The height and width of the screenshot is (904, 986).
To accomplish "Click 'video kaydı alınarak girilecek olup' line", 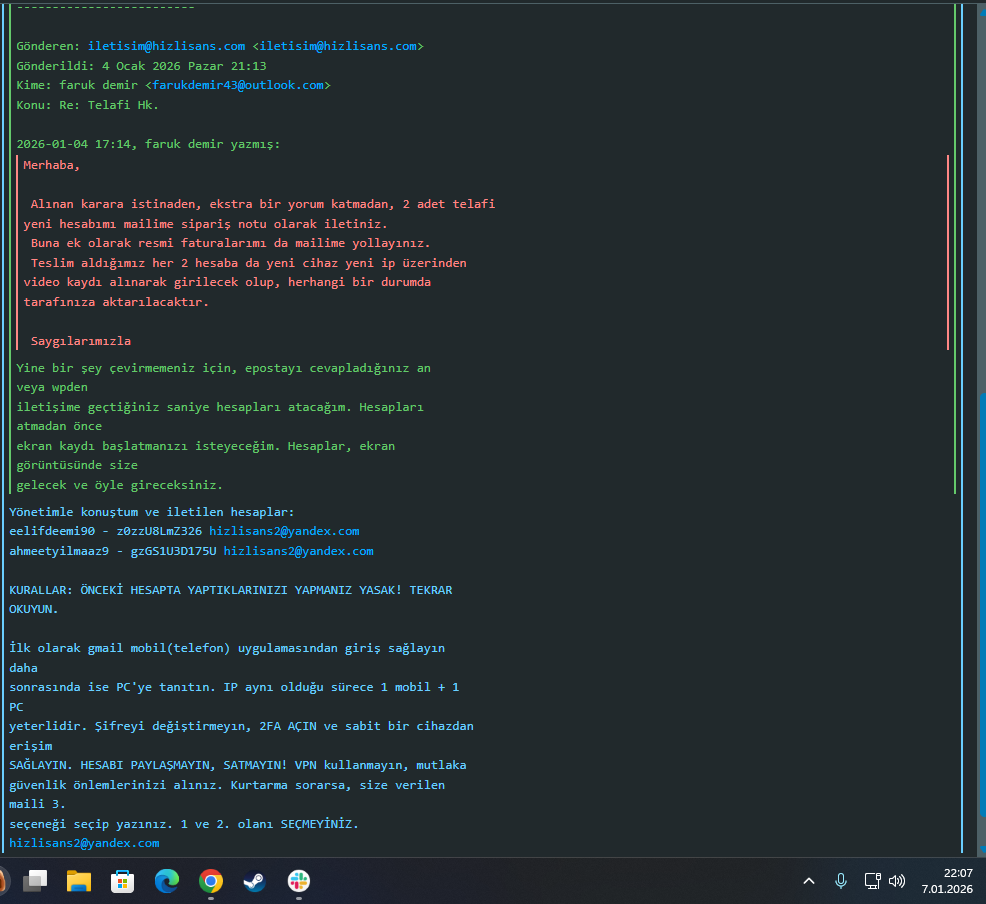I will pos(227,282).
